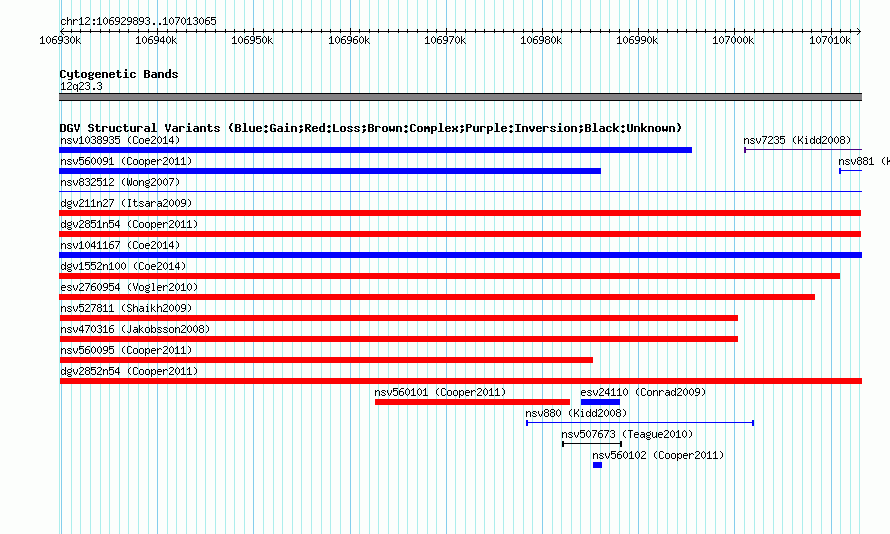Click the 106950k ruler tick label
The width and height of the screenshot is (890, 534).
tap(252, 40)
